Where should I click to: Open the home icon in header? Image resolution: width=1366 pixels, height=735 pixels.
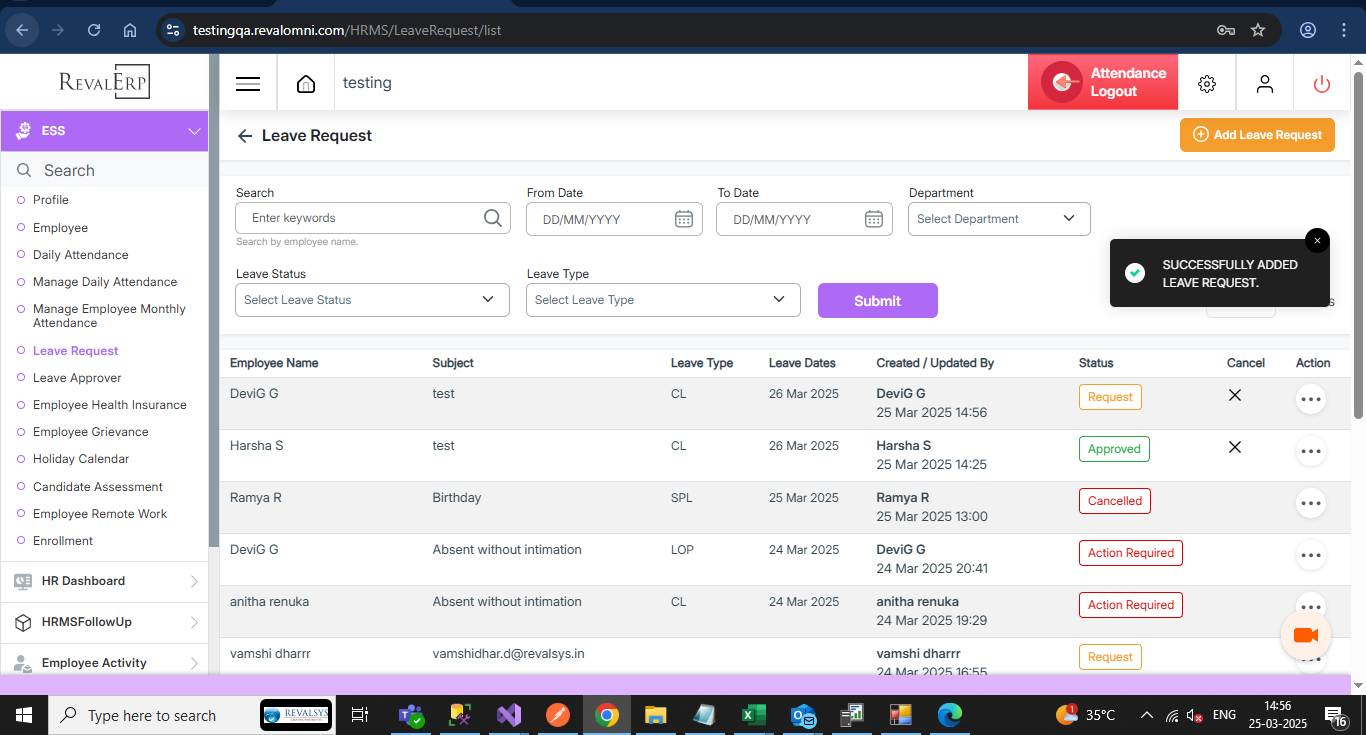click(306, 84)
